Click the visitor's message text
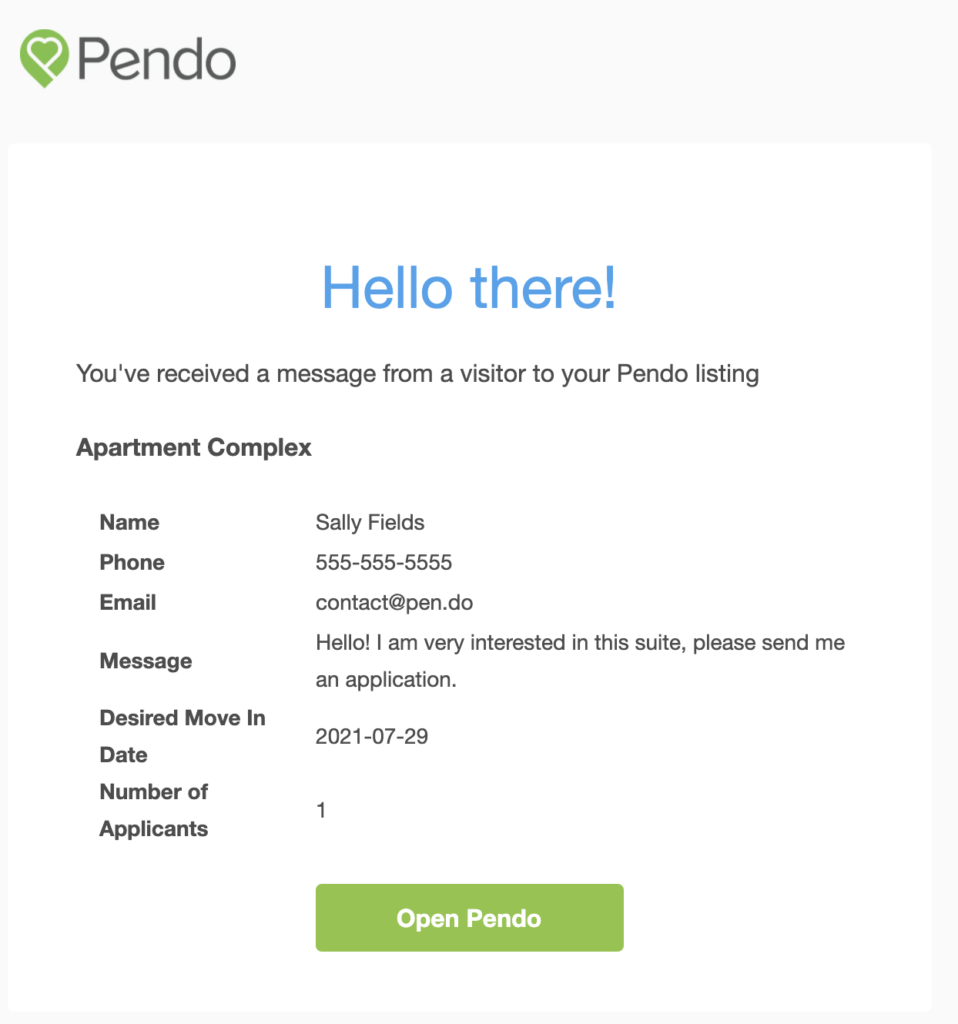 pos(581,661)
